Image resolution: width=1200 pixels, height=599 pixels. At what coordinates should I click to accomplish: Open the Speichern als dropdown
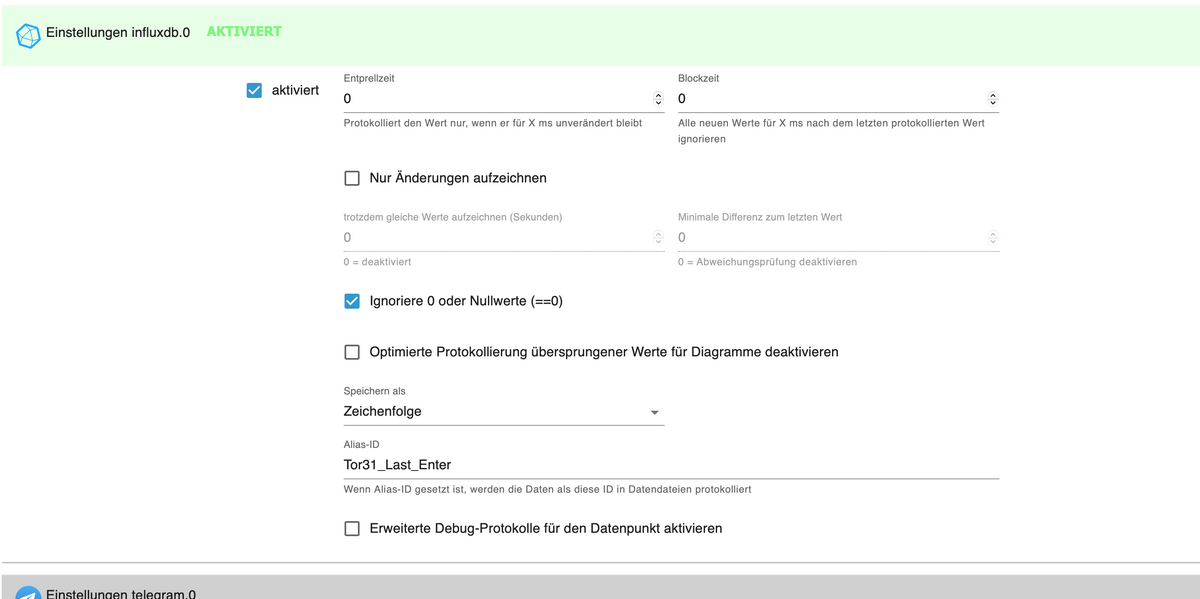pyautogui.click(x=503, y=411)
